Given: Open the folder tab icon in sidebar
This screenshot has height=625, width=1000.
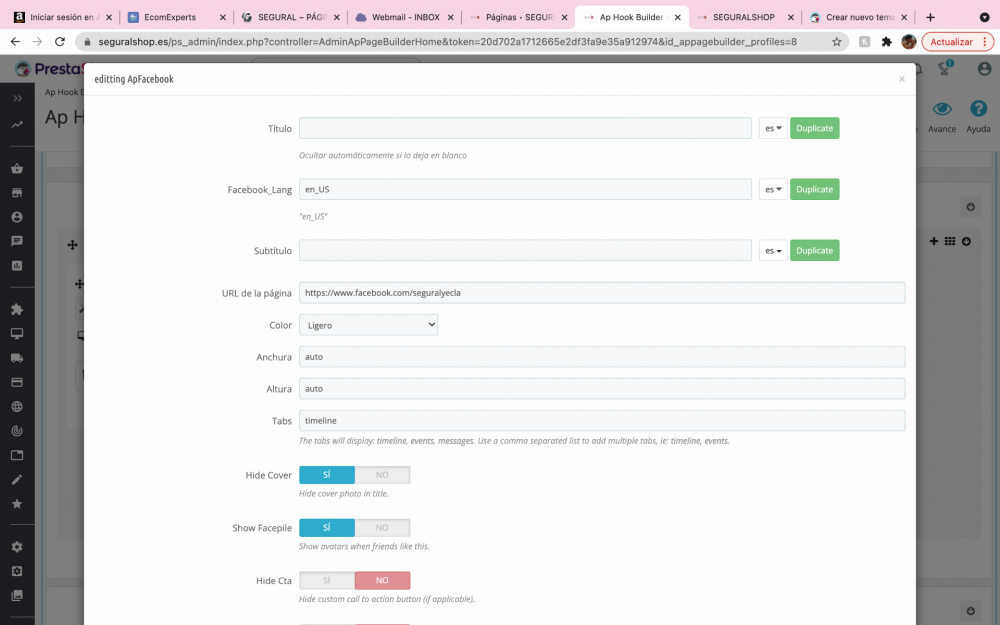Looking at the screenshot, I should [17, 455].
